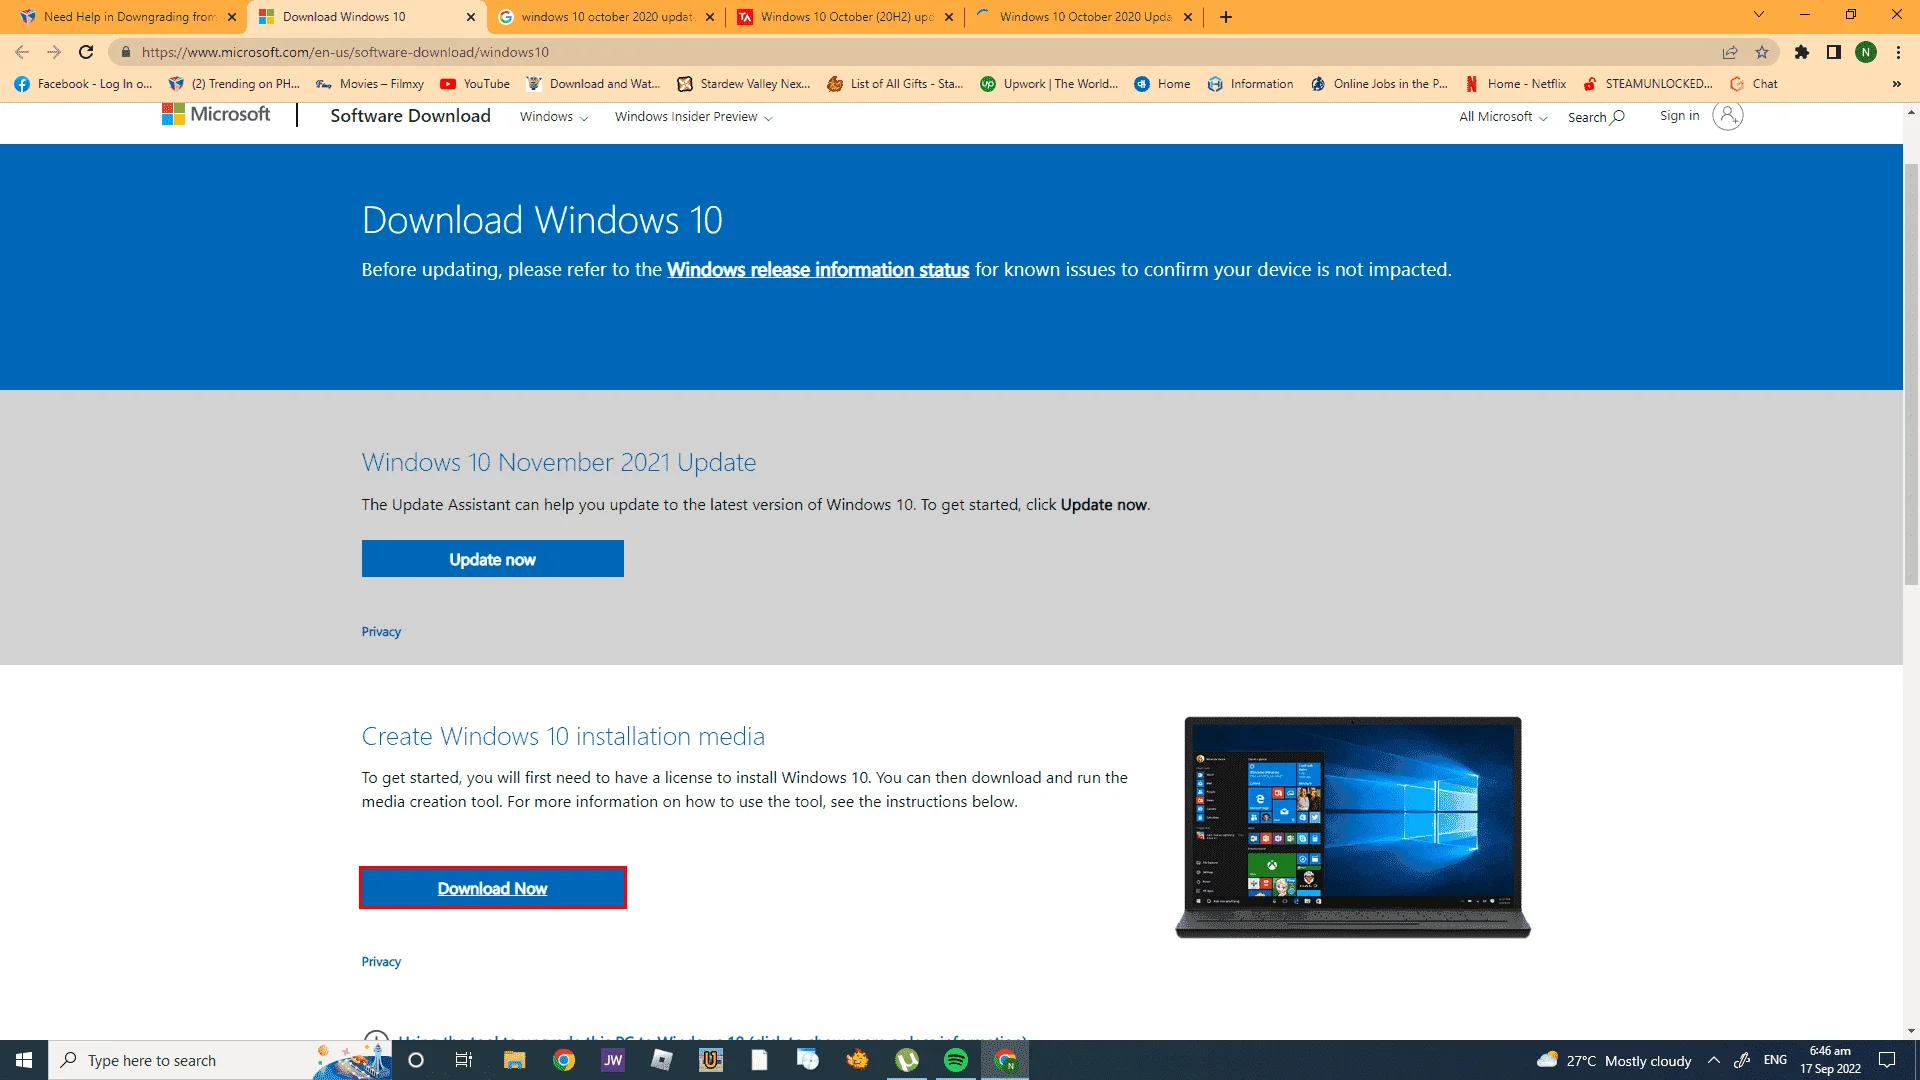
Task: Open the weather widget on taskbar
Action: click(x=1614, y=1060)
